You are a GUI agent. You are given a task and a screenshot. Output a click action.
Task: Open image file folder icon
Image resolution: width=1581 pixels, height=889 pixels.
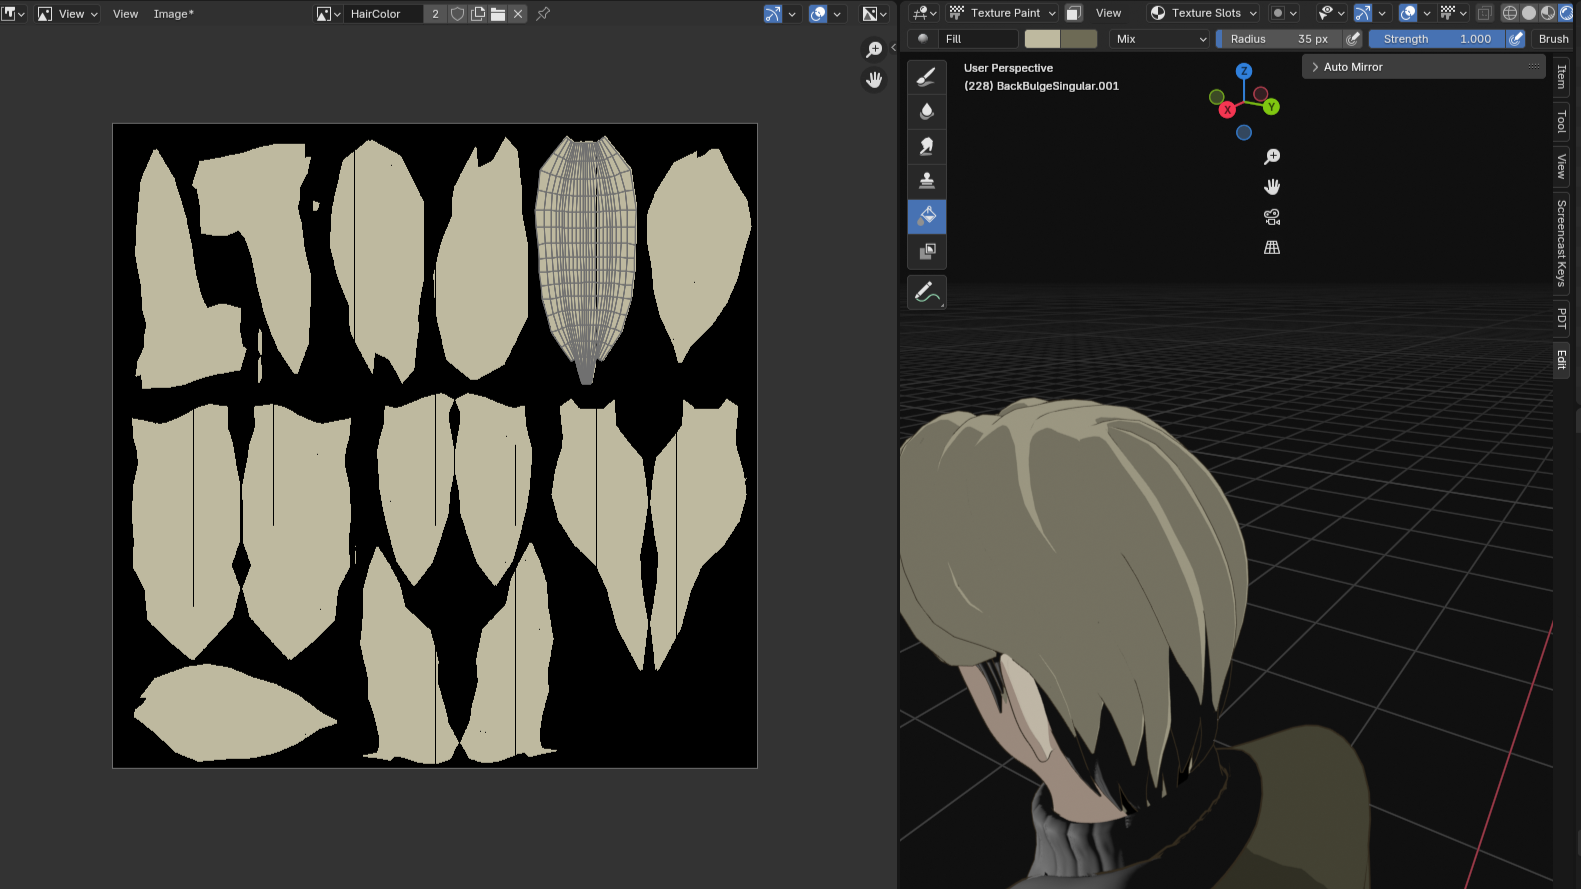click(x=498, y=14)
